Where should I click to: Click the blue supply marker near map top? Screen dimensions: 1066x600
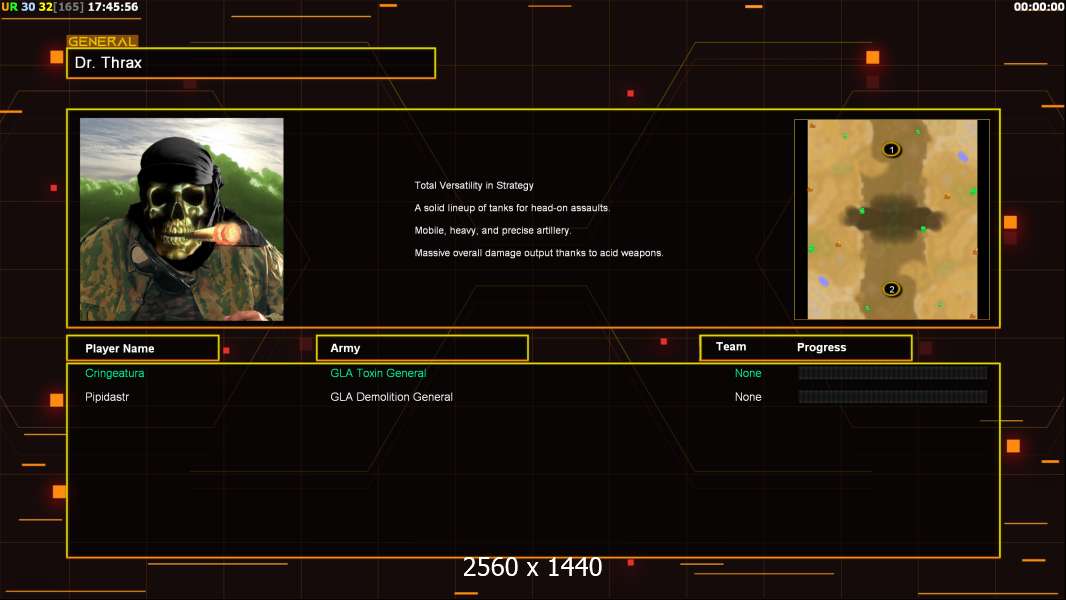tap(963, 157)
